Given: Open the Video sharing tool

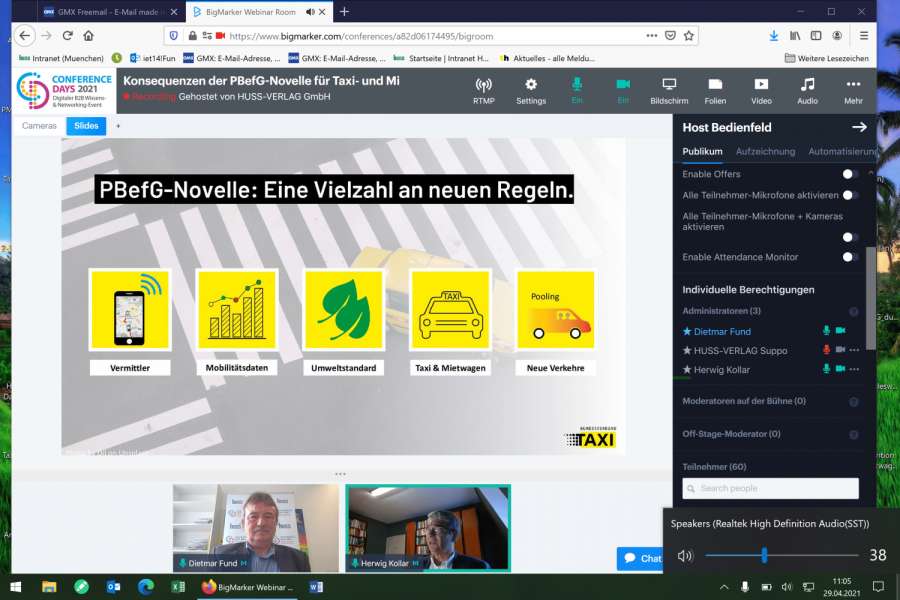Looking at the screenshot, I should click(761, 91).
